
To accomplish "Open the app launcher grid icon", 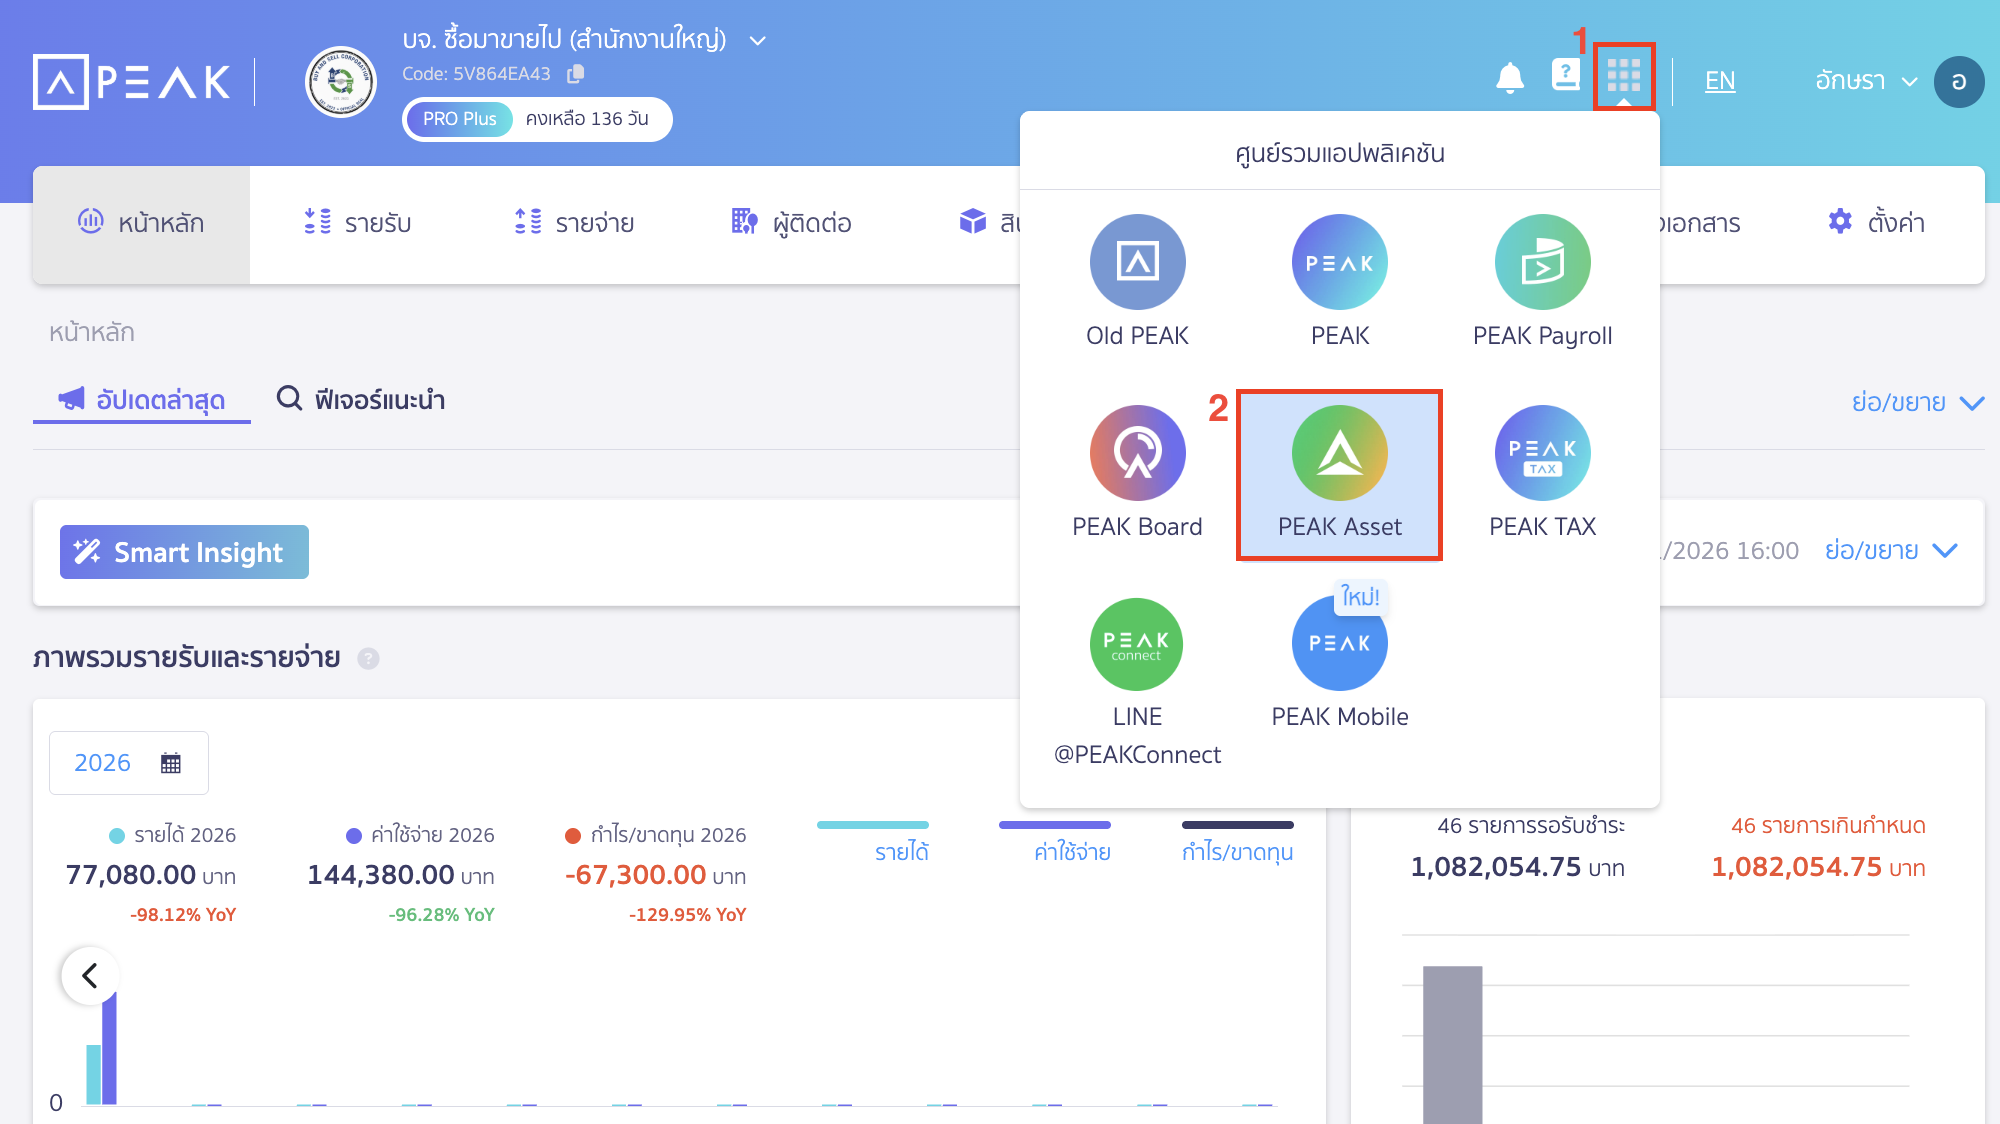I will [x=1624, y=78].
